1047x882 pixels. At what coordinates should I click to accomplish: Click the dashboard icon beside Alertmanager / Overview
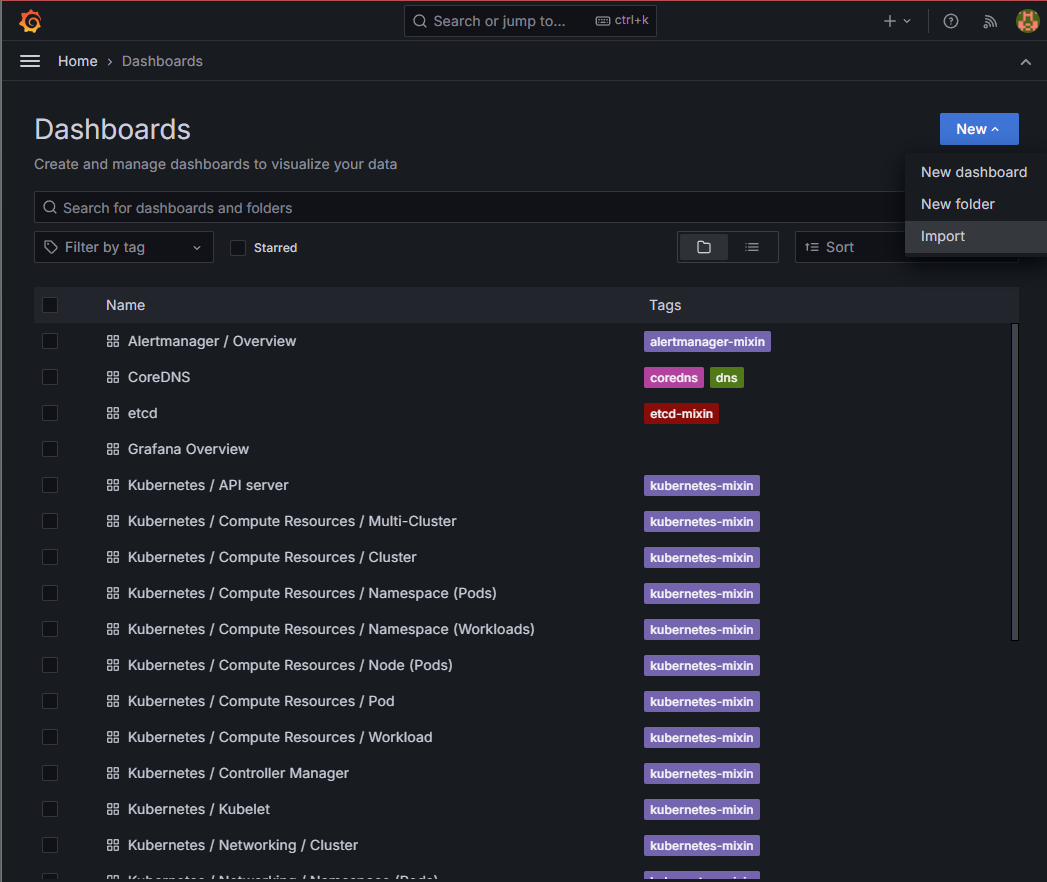pyautogui.click(x=113, y=341)
